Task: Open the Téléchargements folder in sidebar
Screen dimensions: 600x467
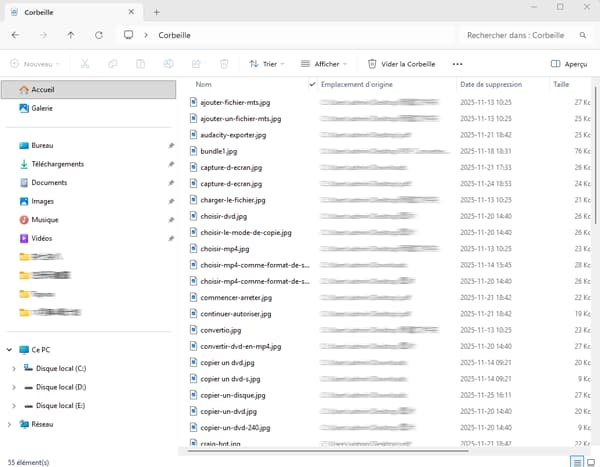Action: (x=57, y=164)
